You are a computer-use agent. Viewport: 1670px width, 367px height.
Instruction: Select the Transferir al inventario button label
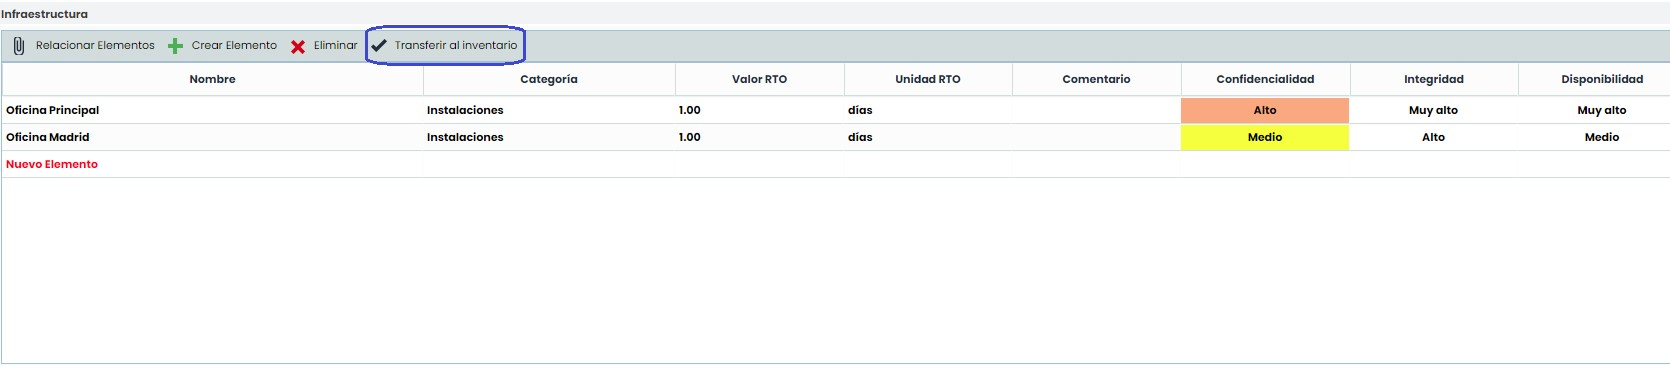pos(456,45)
